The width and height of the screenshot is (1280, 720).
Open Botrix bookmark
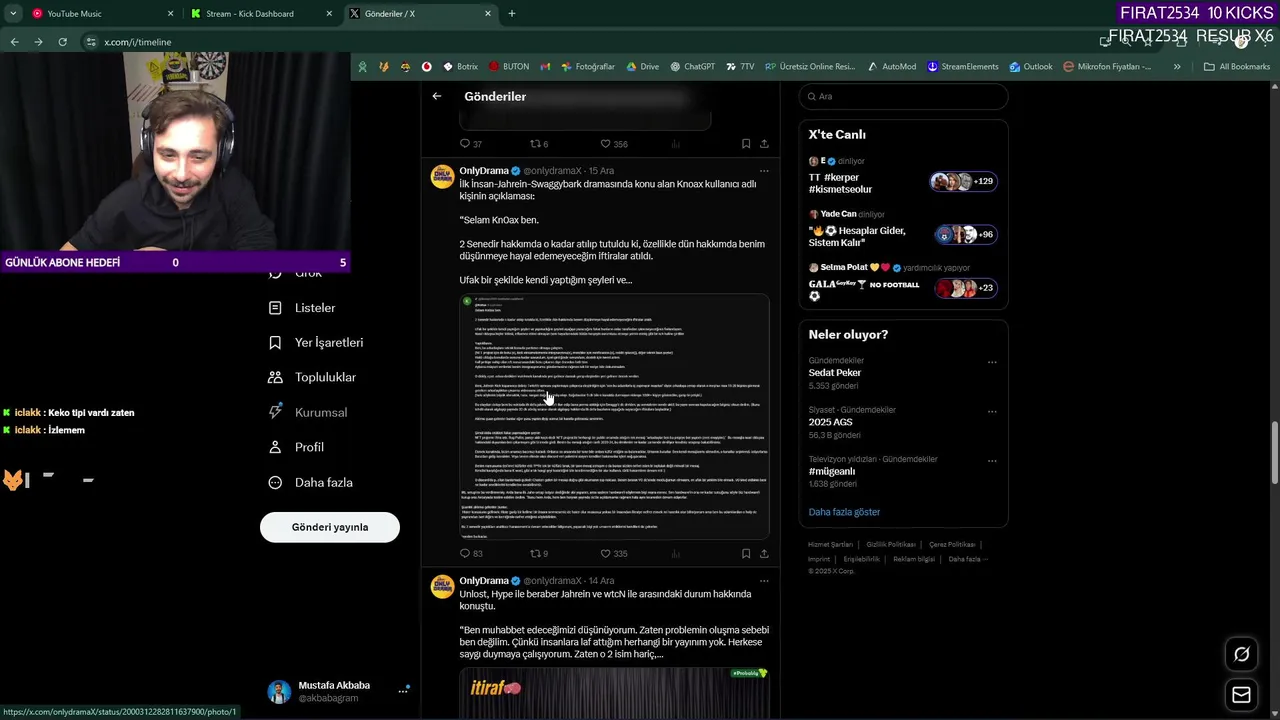click(459, 67)
